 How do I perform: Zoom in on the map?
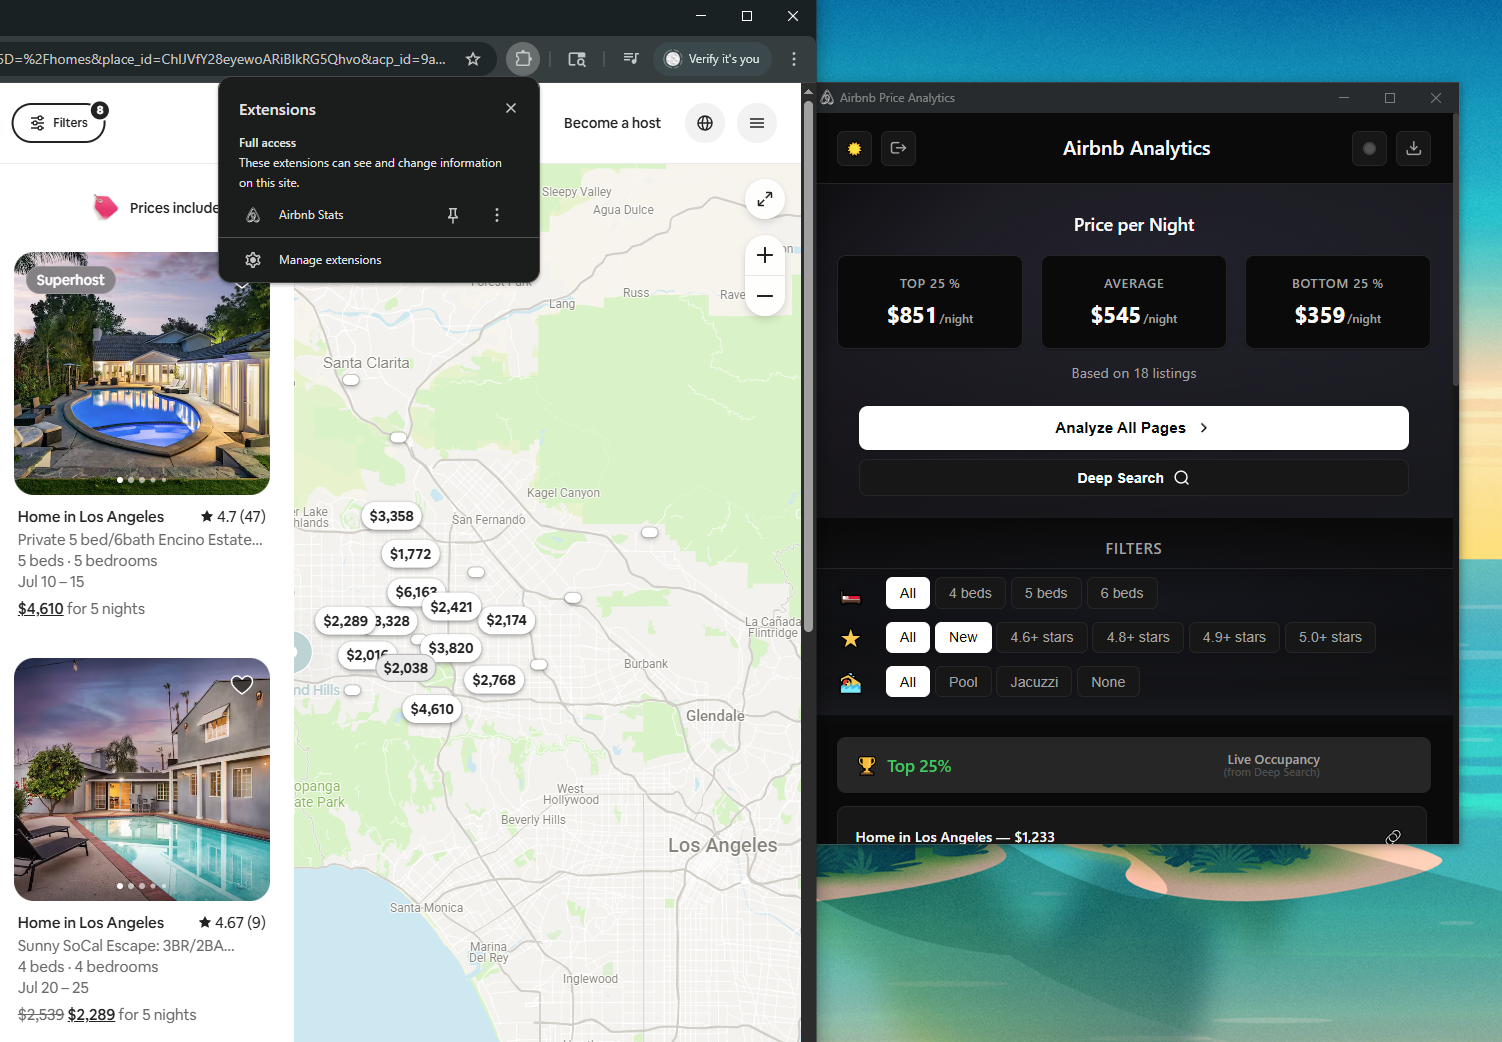click(x=765, y=255)
